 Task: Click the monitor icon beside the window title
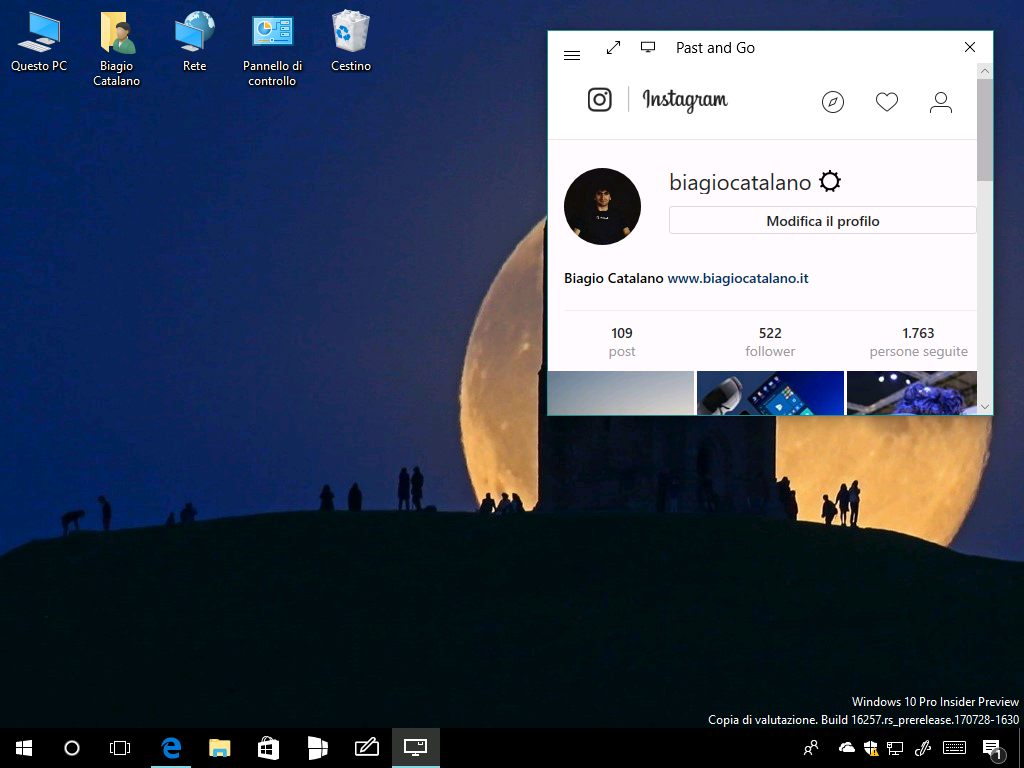tap(648, 47)
